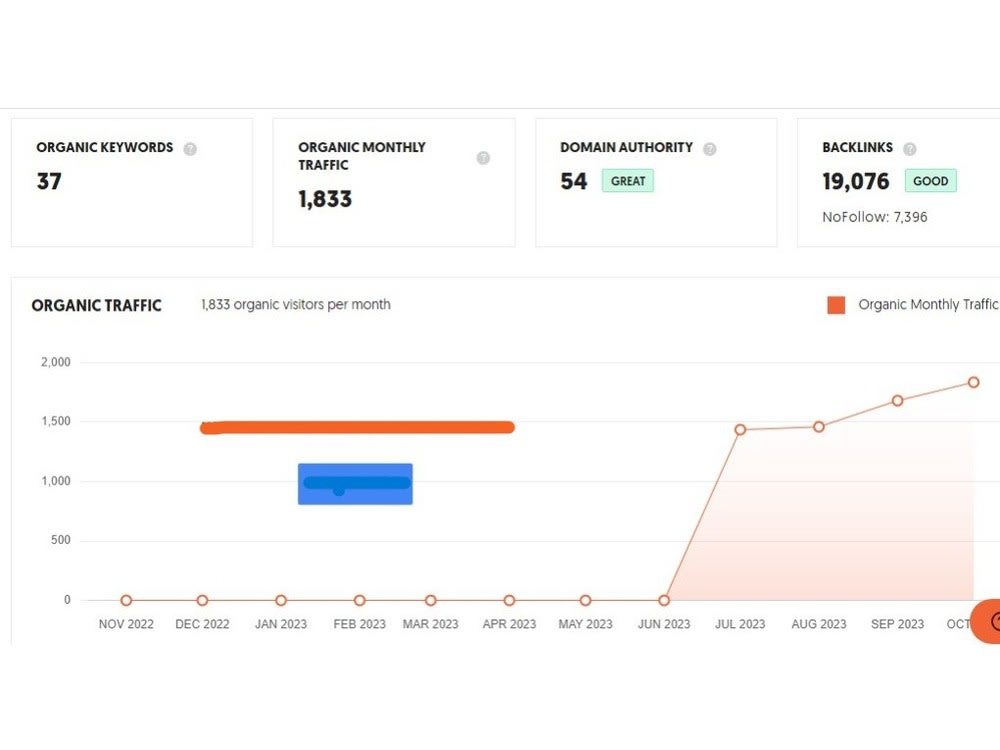Click the SEP 2023 x-axis label
Viewport: 1000px width, 750px height.
pos(897,624)
